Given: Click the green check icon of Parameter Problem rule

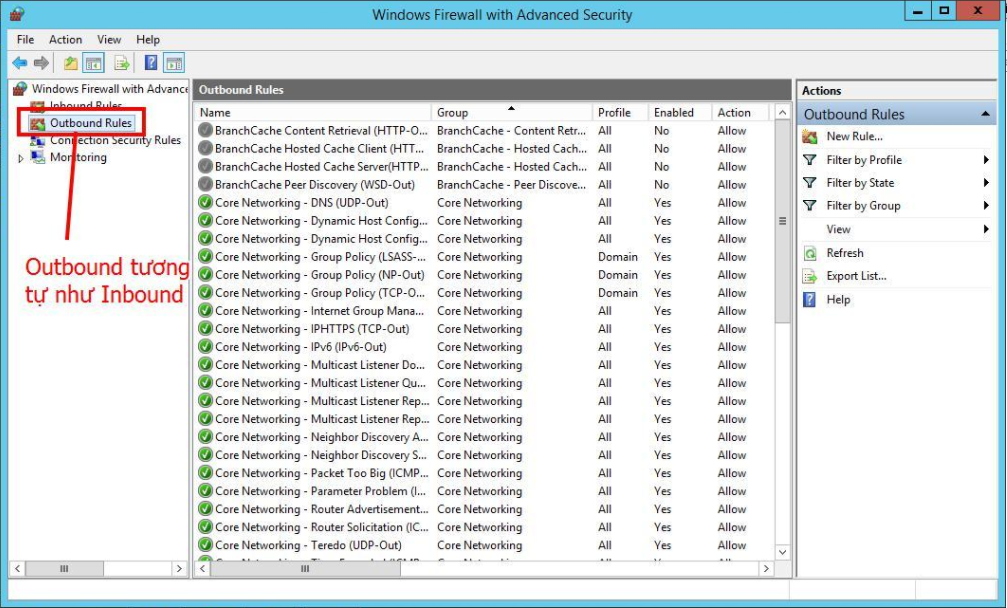Looking at the screenshot, I should coord(206,491).
